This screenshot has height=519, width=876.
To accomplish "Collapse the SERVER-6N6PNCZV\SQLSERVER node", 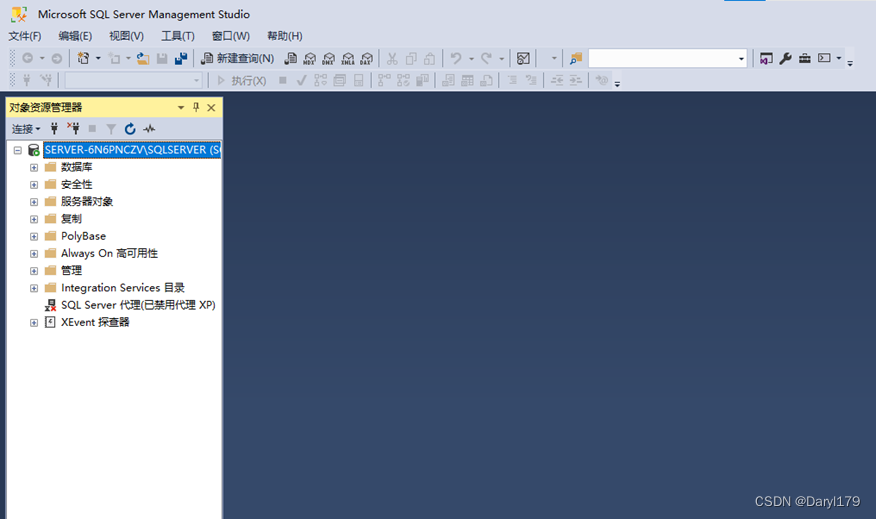I will click(18, 150).
